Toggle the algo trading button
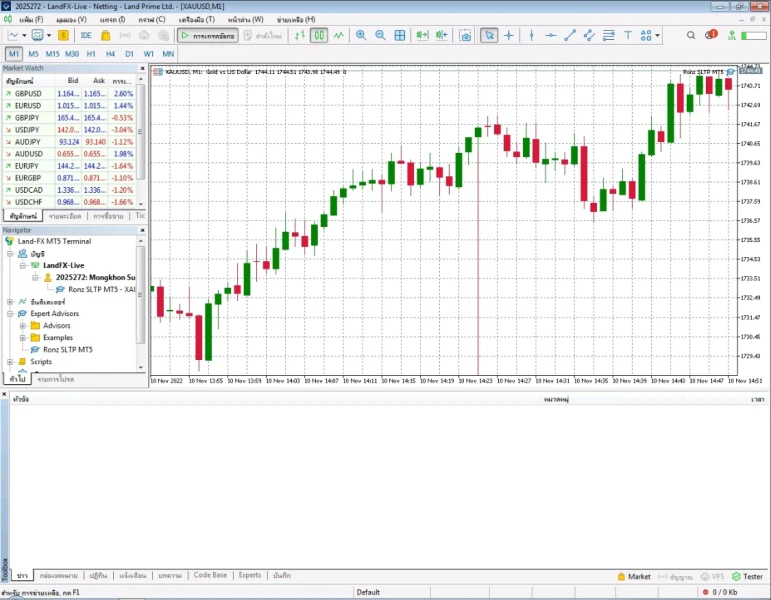 pos(208,35)
